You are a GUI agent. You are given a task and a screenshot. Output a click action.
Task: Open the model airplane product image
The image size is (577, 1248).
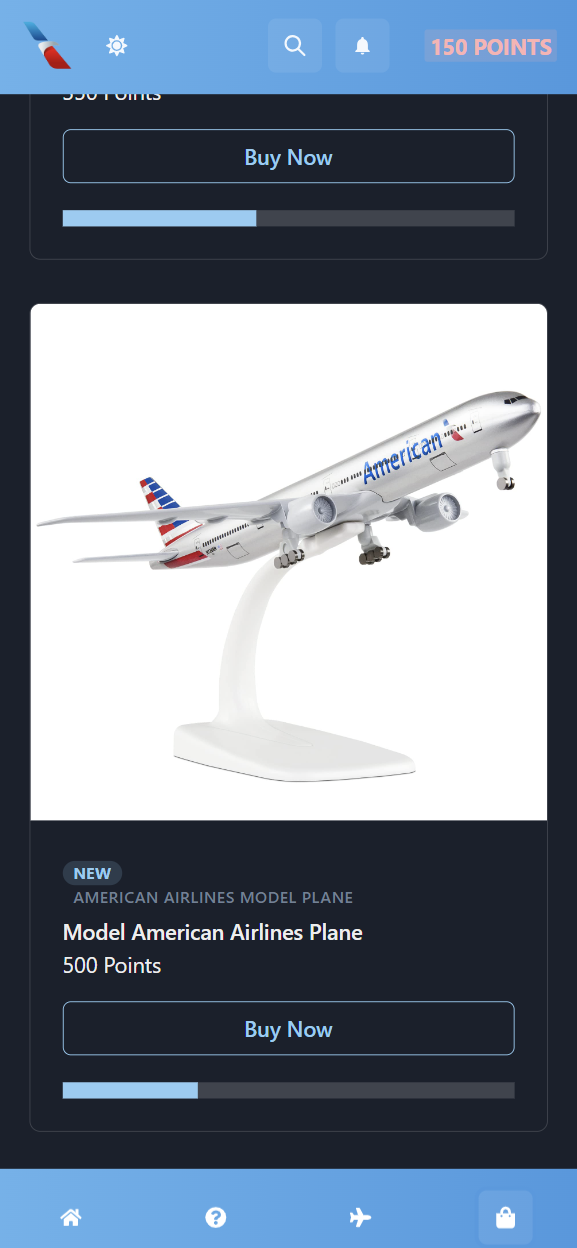pos(289,562)
